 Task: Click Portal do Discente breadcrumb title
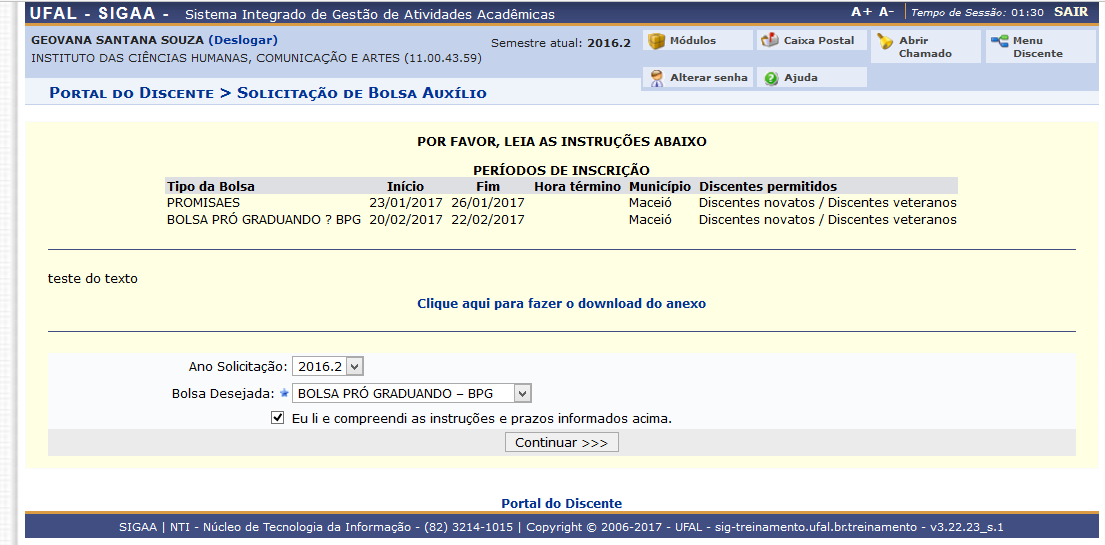pos(131,93)
